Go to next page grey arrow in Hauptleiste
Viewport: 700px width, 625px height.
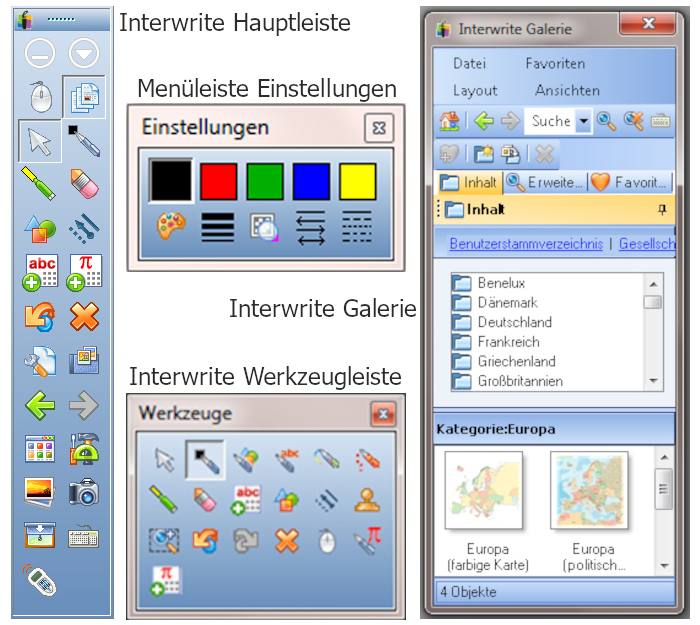click(x=84, y=405)
